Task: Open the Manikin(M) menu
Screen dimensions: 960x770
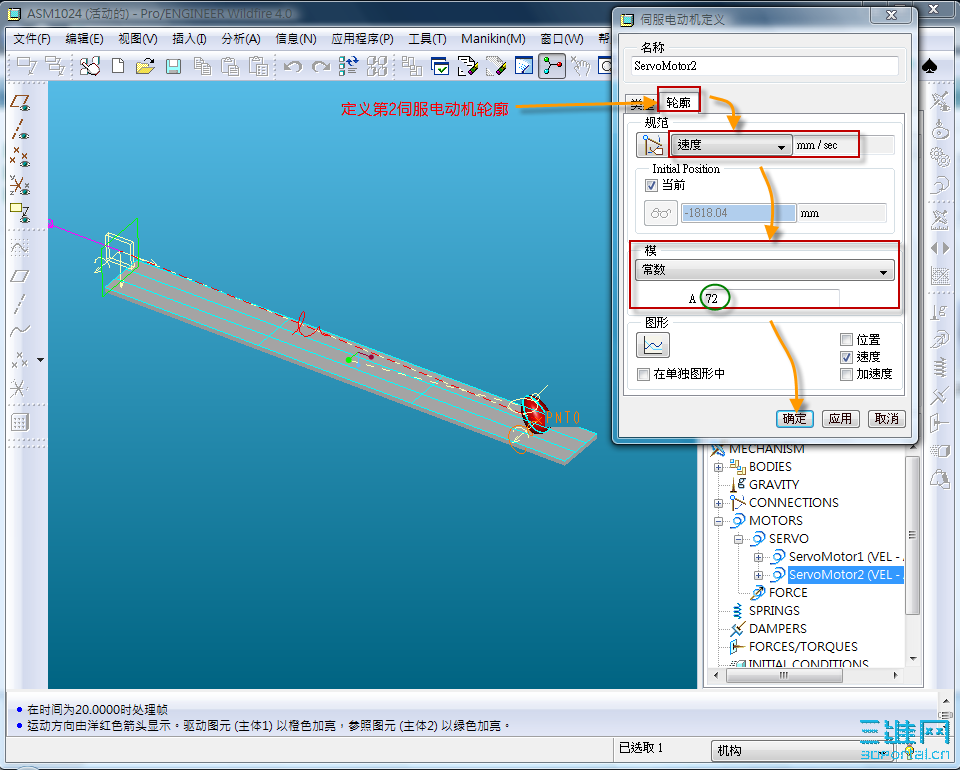Action: pos(493,39)
